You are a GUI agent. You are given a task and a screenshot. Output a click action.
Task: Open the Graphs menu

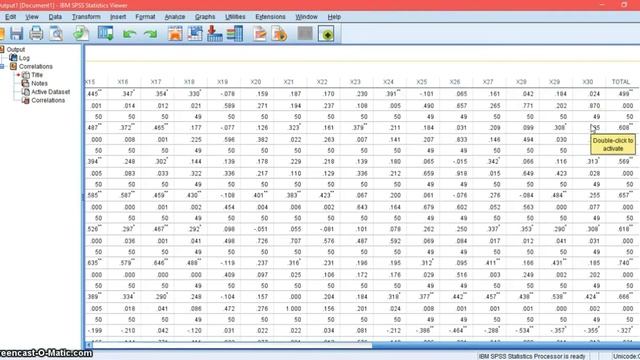205,17
